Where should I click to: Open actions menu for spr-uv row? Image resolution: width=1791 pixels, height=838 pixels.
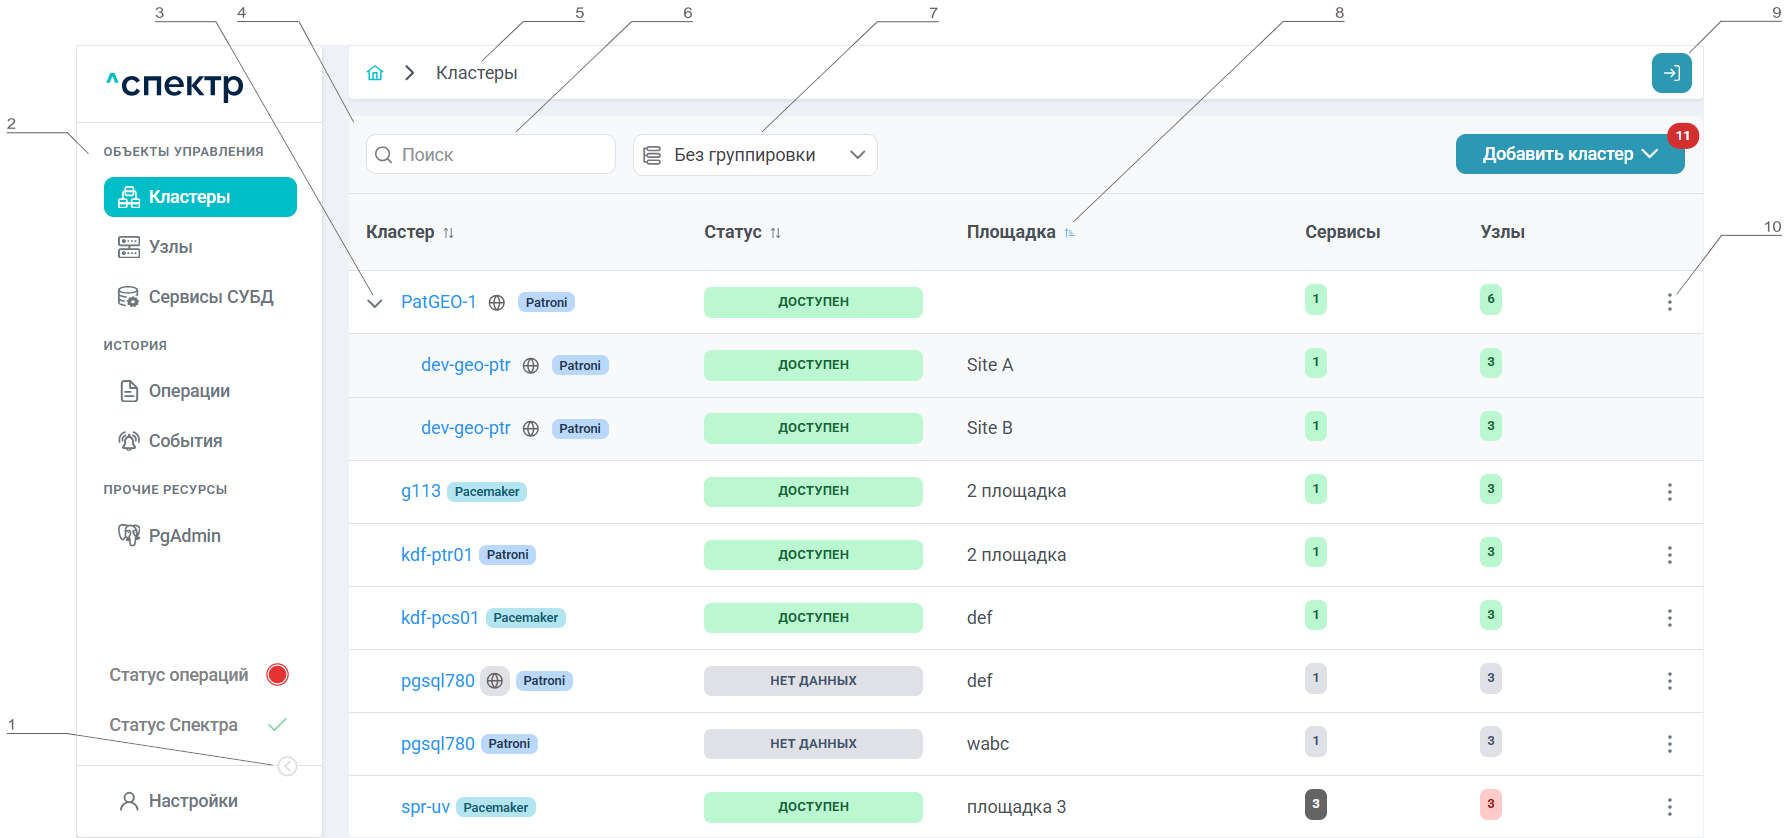click(1669, 807)
